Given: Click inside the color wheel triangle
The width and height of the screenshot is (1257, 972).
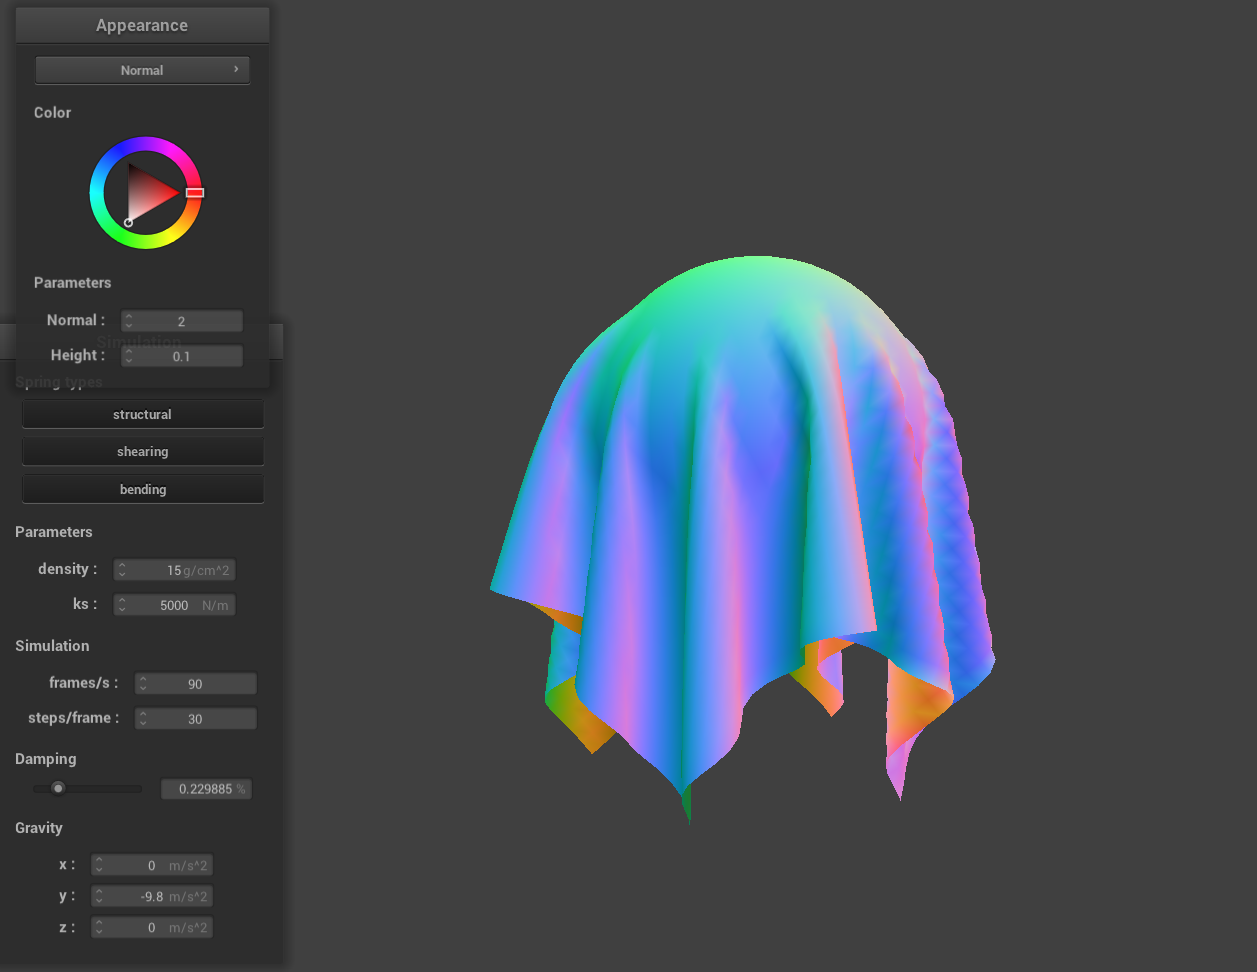Looking at the screenshot, I should click(148, 193).
